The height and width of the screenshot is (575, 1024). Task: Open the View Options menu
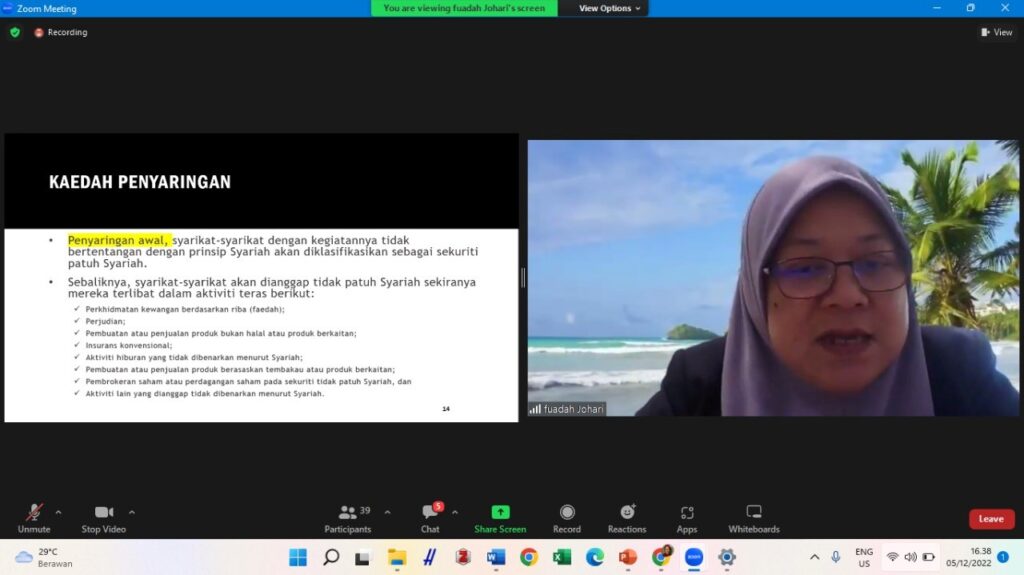click(x=610, y=8)
